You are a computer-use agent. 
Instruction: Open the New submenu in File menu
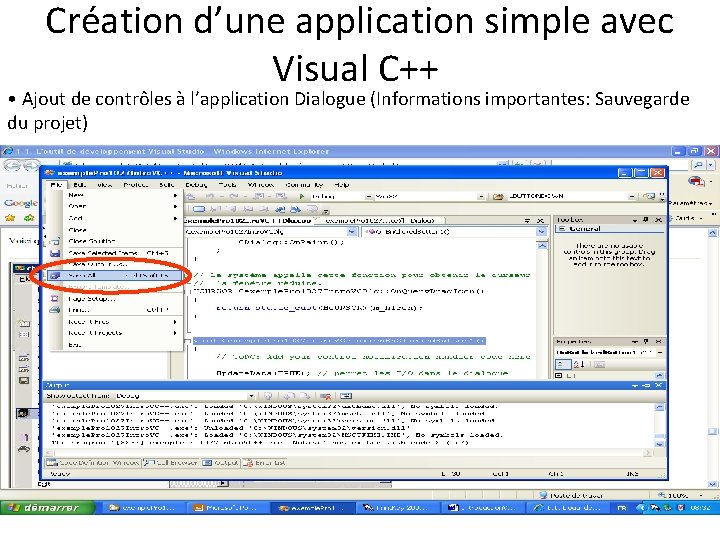pyautogui.click(x=115, y=195)
